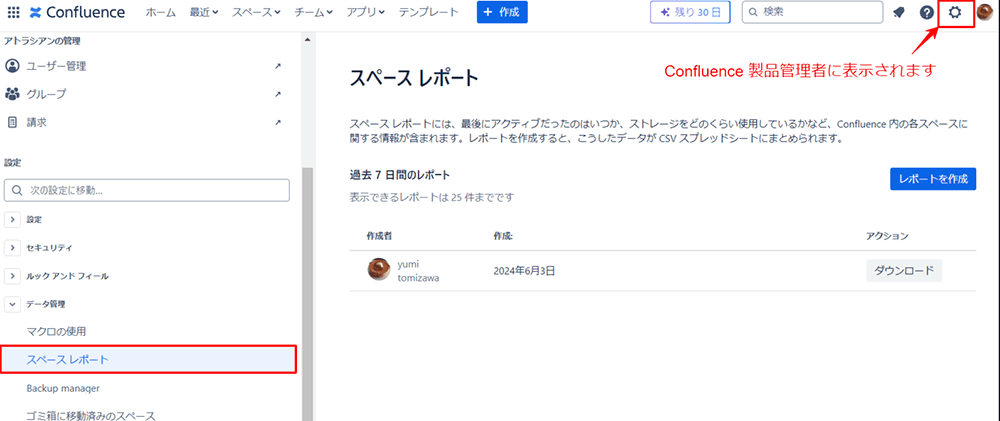Select マクロの使用 in the sidebar

[x=56, y=332]
